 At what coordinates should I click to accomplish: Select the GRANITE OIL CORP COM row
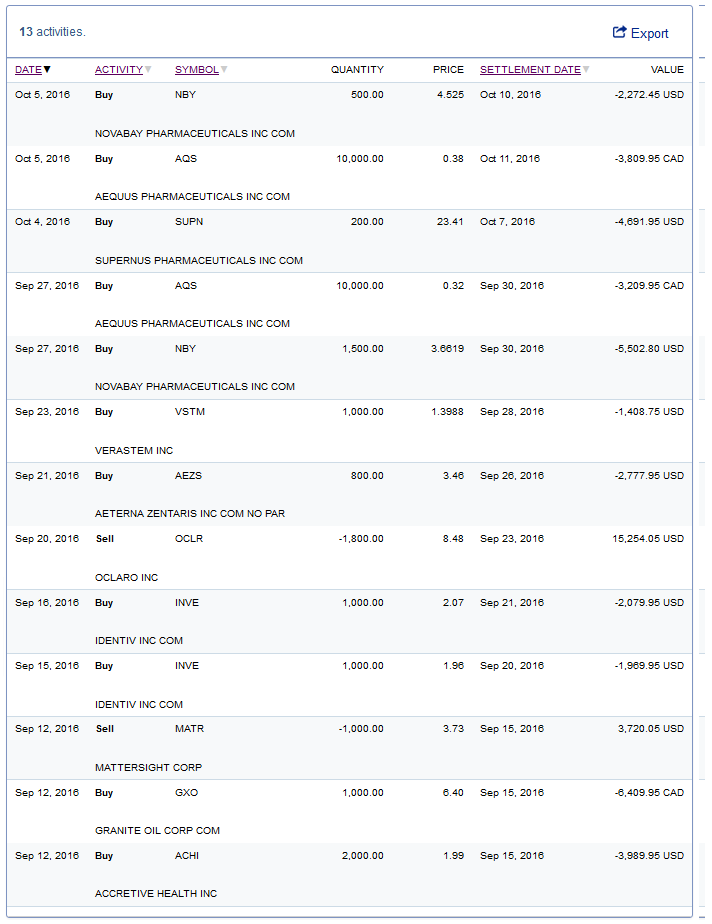click(157, 831)
